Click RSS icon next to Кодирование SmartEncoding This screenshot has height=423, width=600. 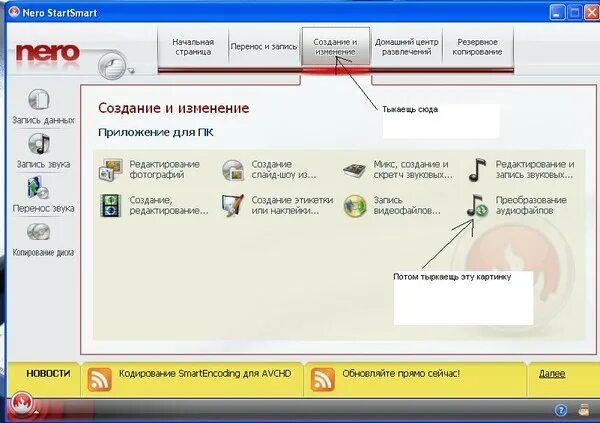99,380
